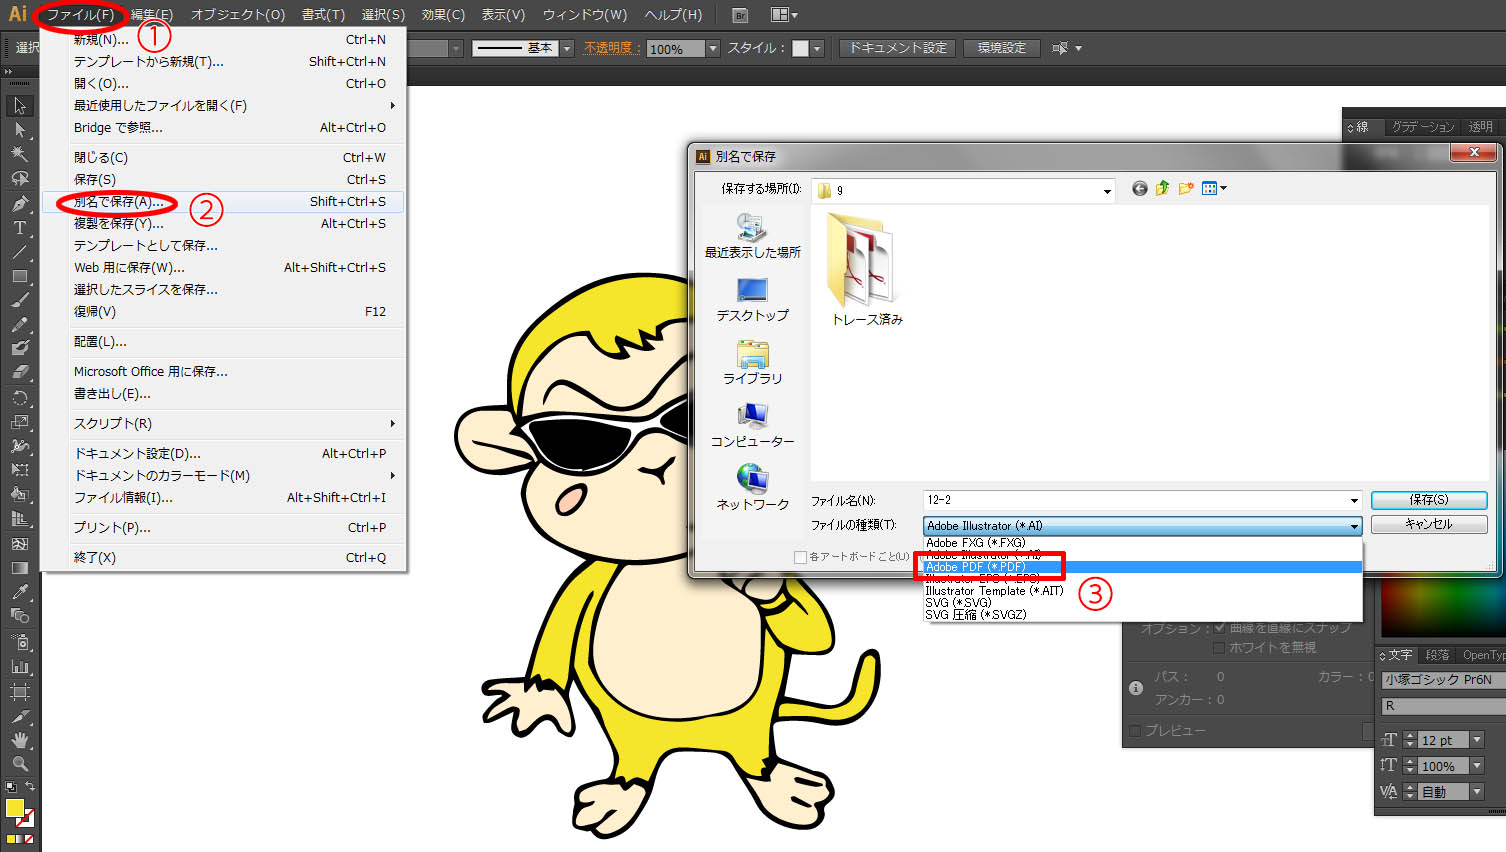This screenshot has width=1506, height=852.
Task: Go up one folder level in save dialog
Action: click(1162, 189)
